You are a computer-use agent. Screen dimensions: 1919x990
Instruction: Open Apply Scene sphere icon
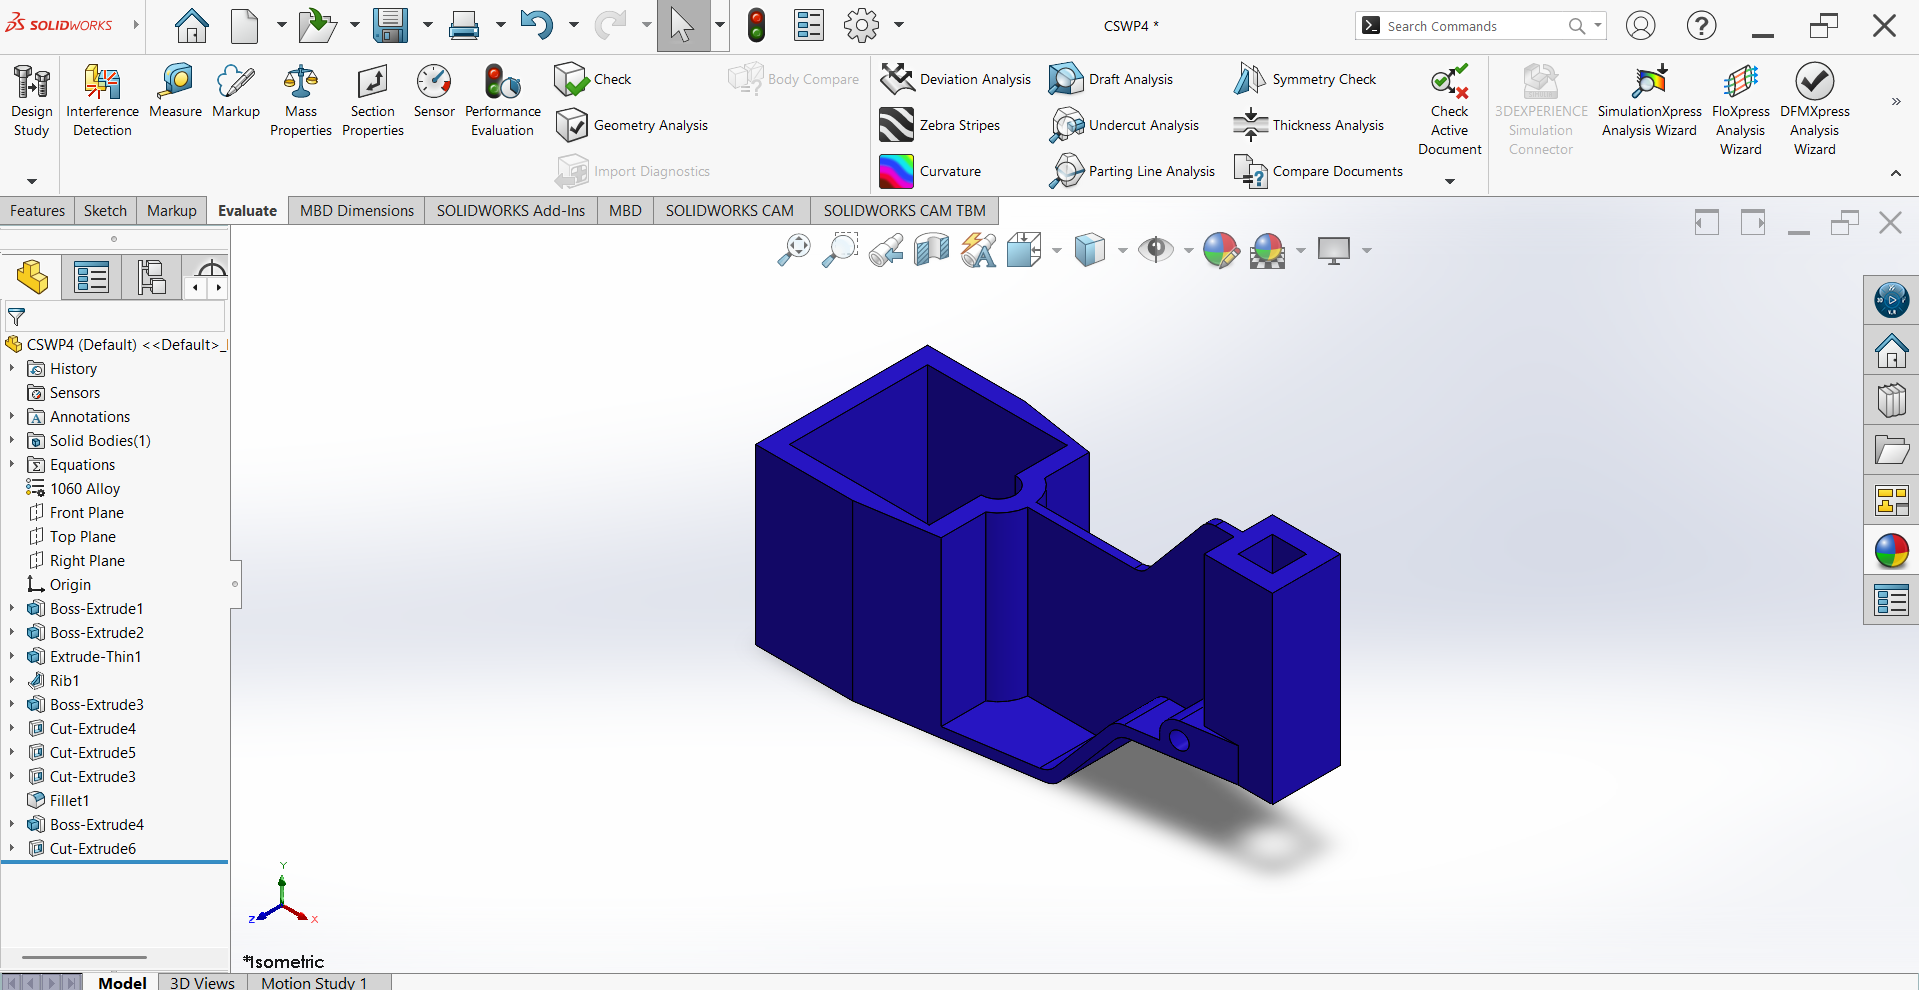tap(1268, 250)
